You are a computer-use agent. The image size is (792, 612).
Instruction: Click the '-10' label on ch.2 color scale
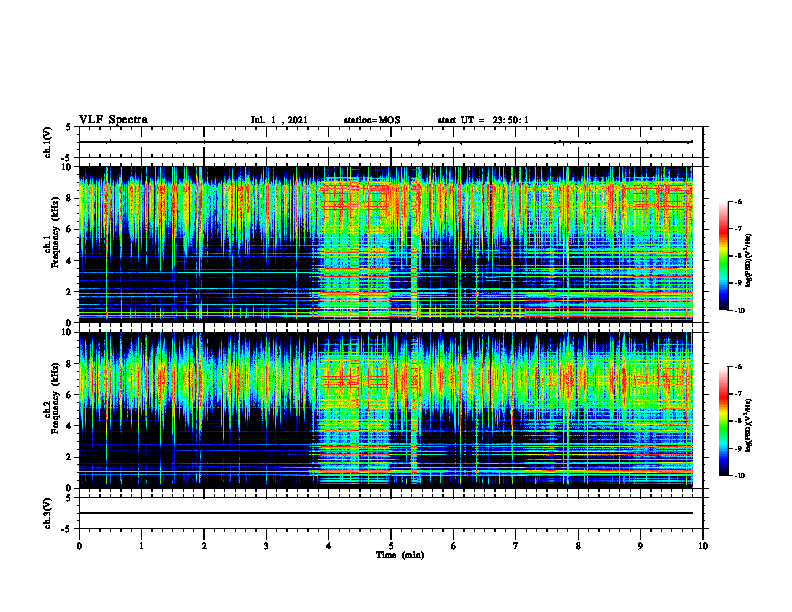click(x=739, y=475)
